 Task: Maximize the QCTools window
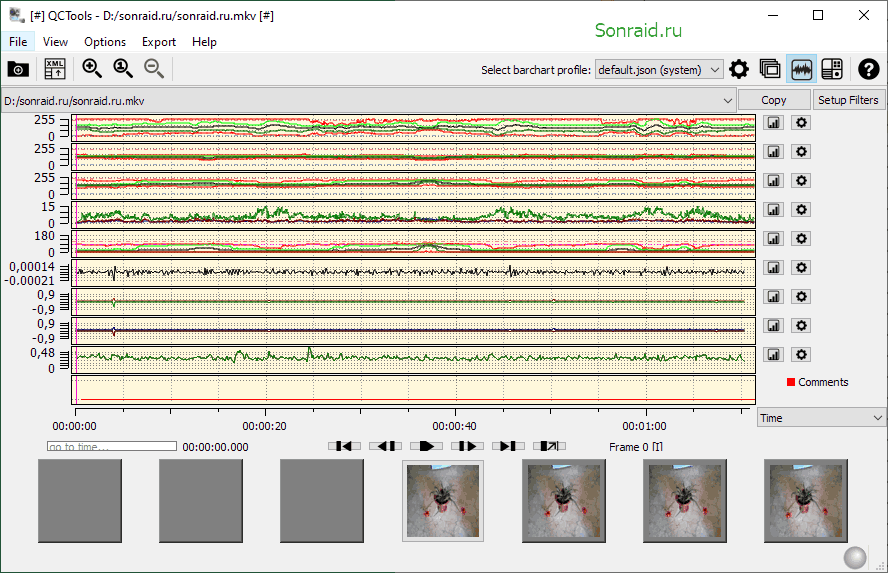818,15
